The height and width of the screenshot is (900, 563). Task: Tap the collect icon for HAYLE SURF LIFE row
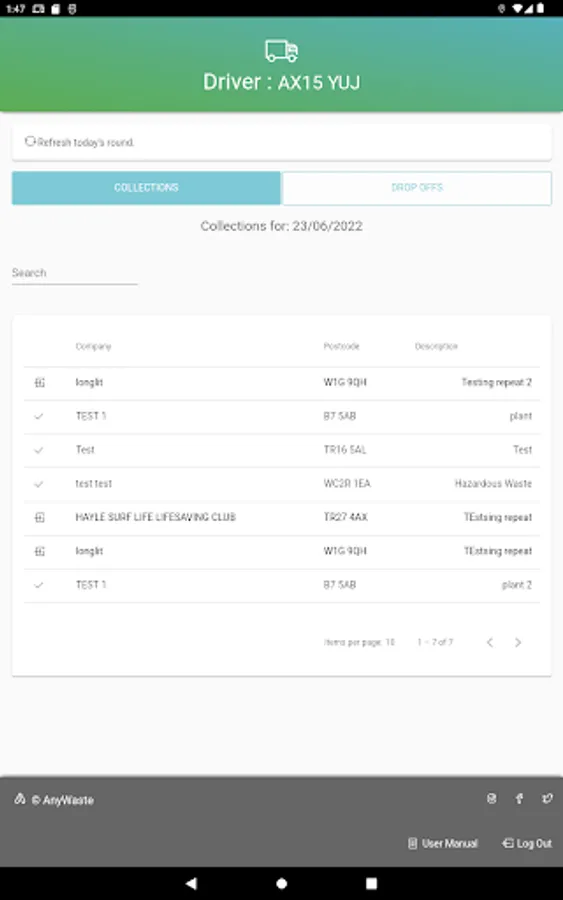(x=39, y=517)
